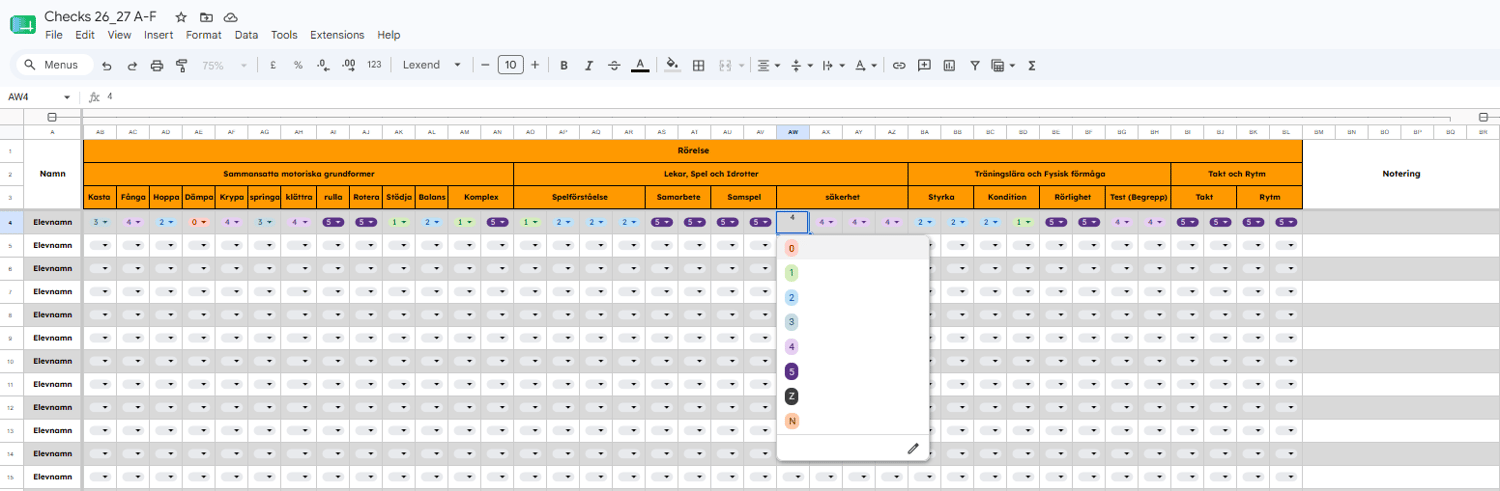
Task: Open the Text colour picker
Action: click(640, 65)
